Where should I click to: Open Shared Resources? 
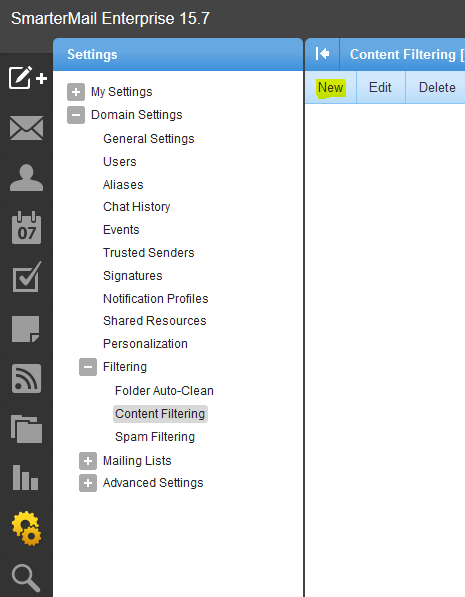click(x=155, y=321)
